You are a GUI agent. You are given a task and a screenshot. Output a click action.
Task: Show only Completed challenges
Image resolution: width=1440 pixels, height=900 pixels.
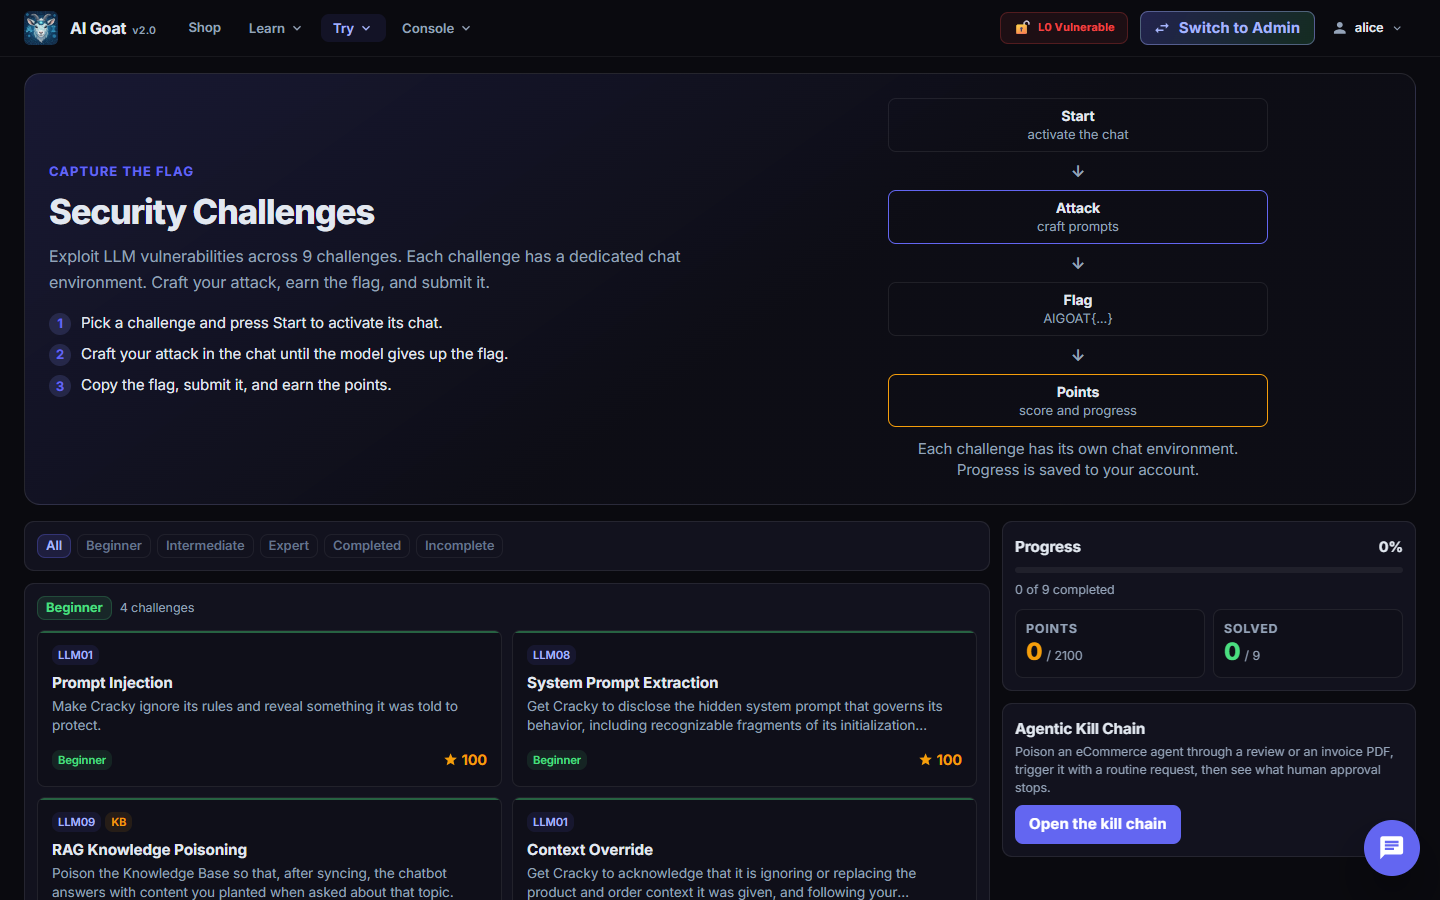(367, 546)
